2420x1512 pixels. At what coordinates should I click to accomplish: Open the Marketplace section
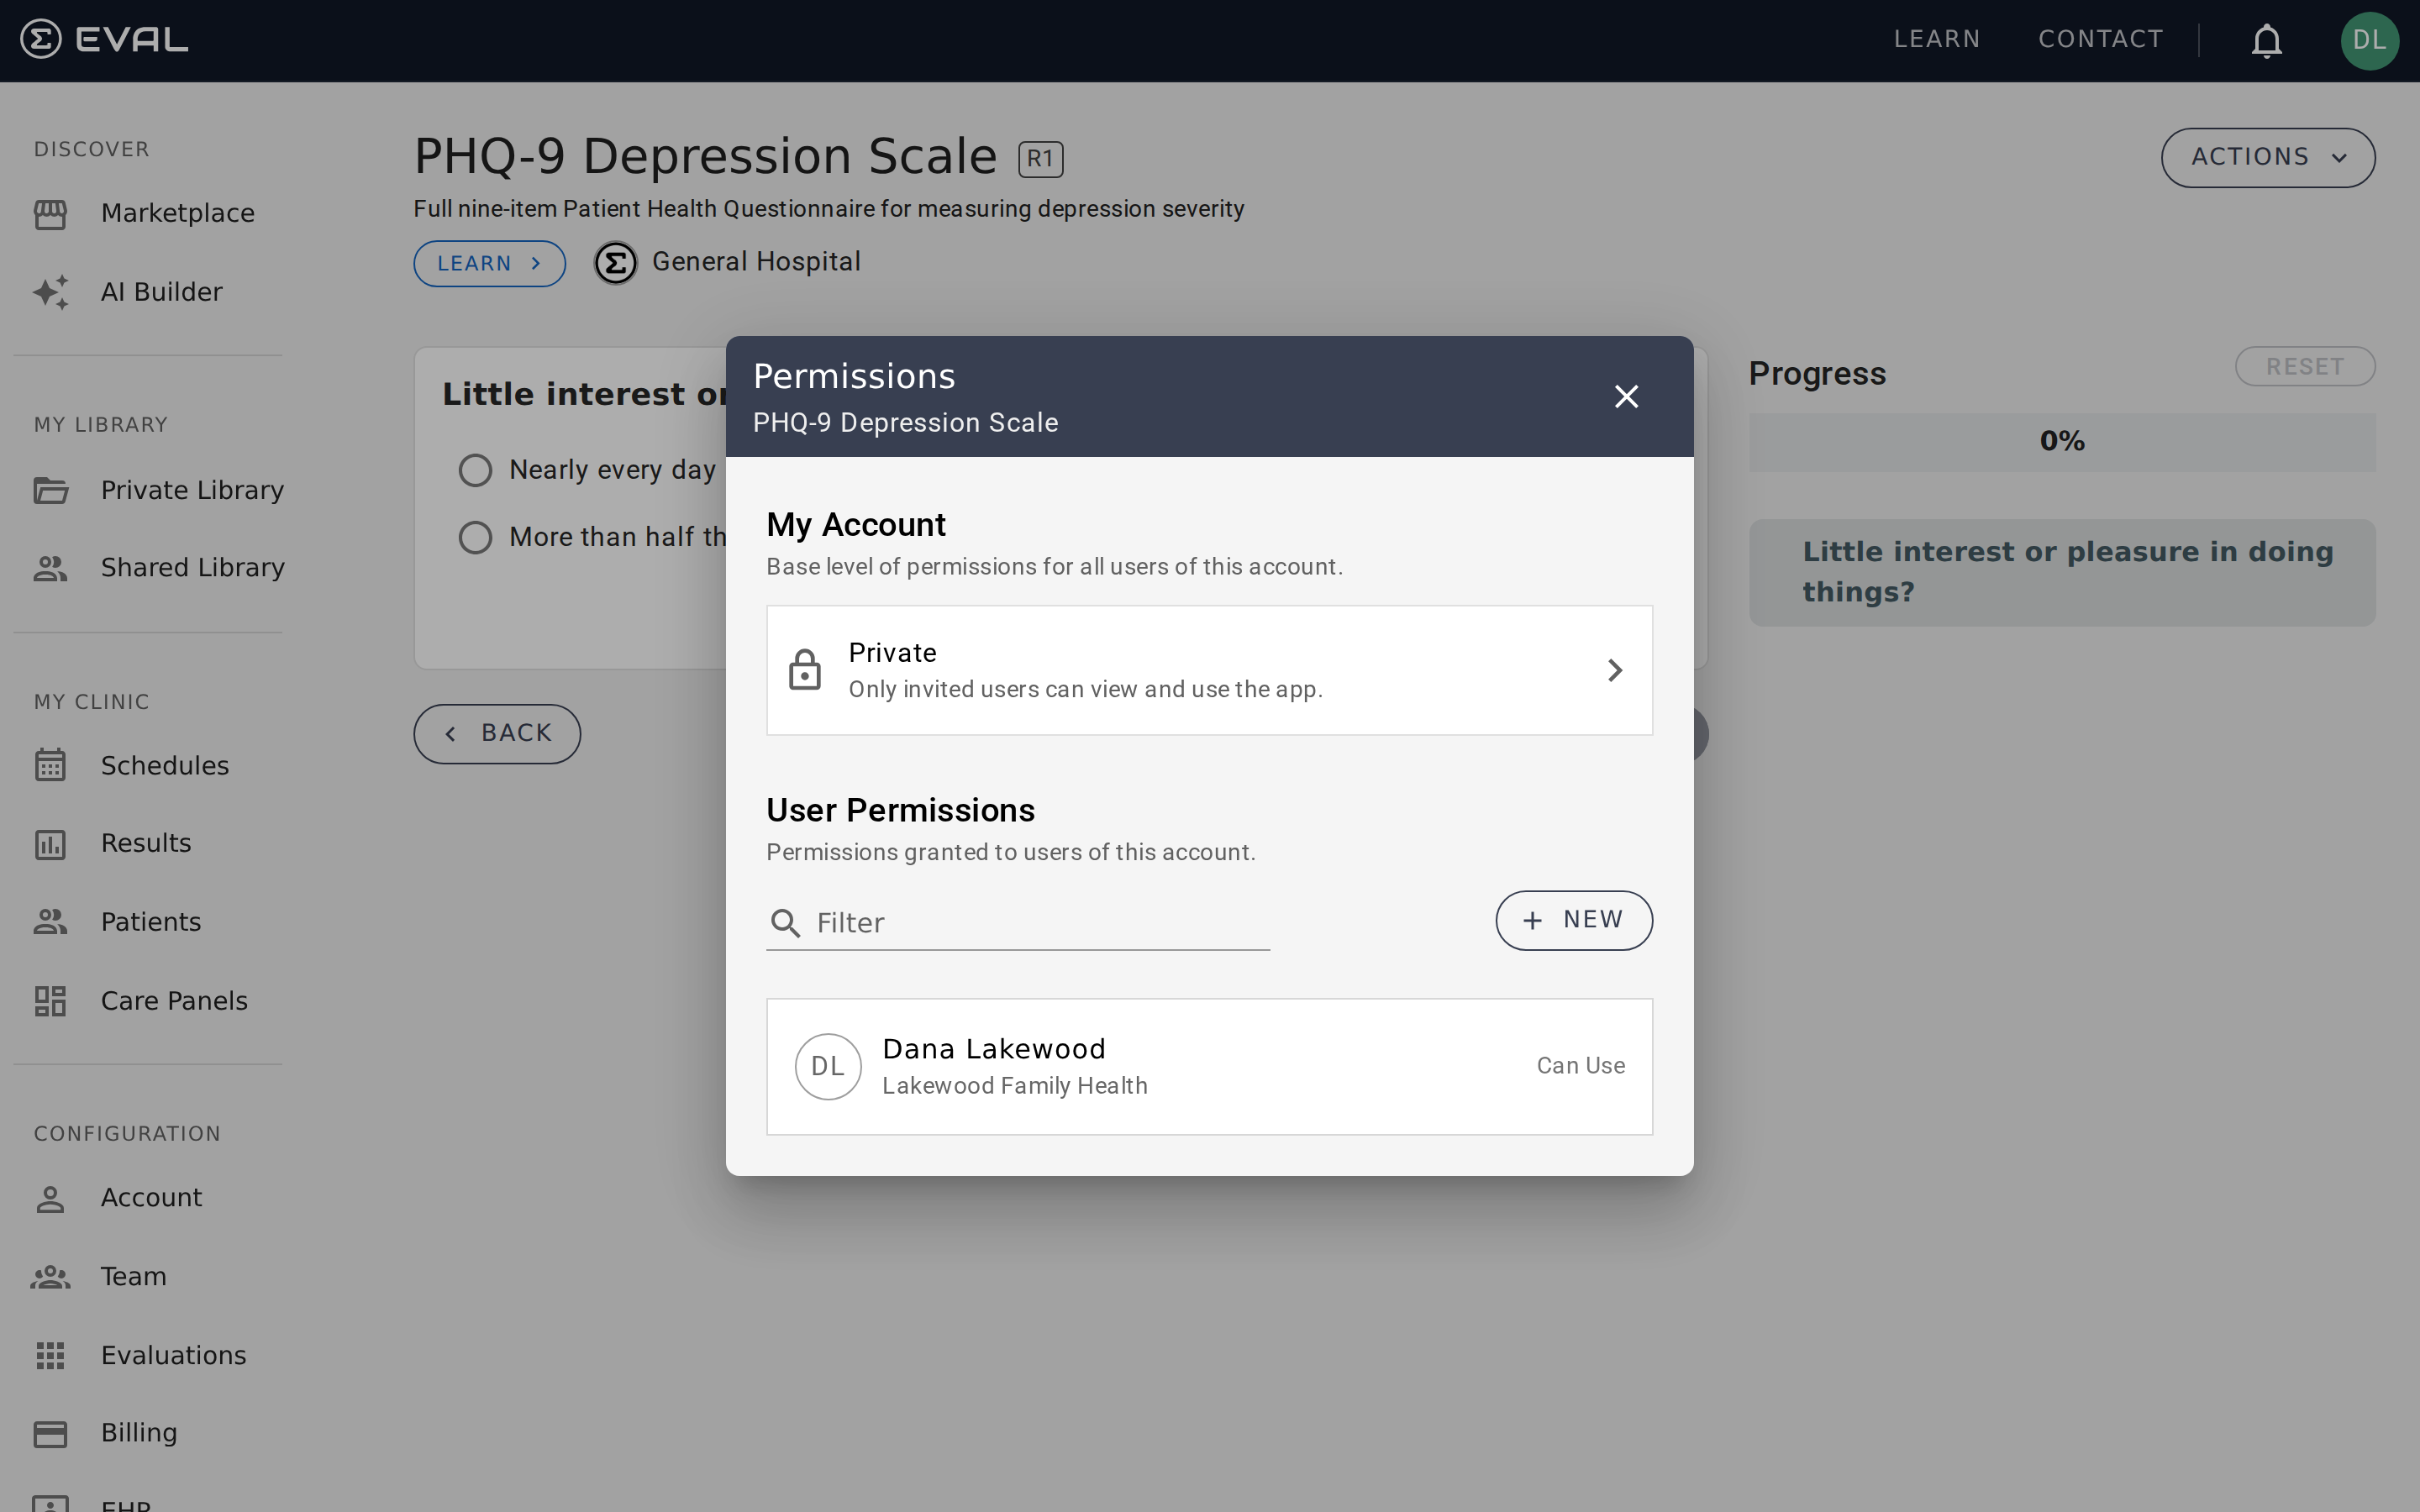point(177,212)
